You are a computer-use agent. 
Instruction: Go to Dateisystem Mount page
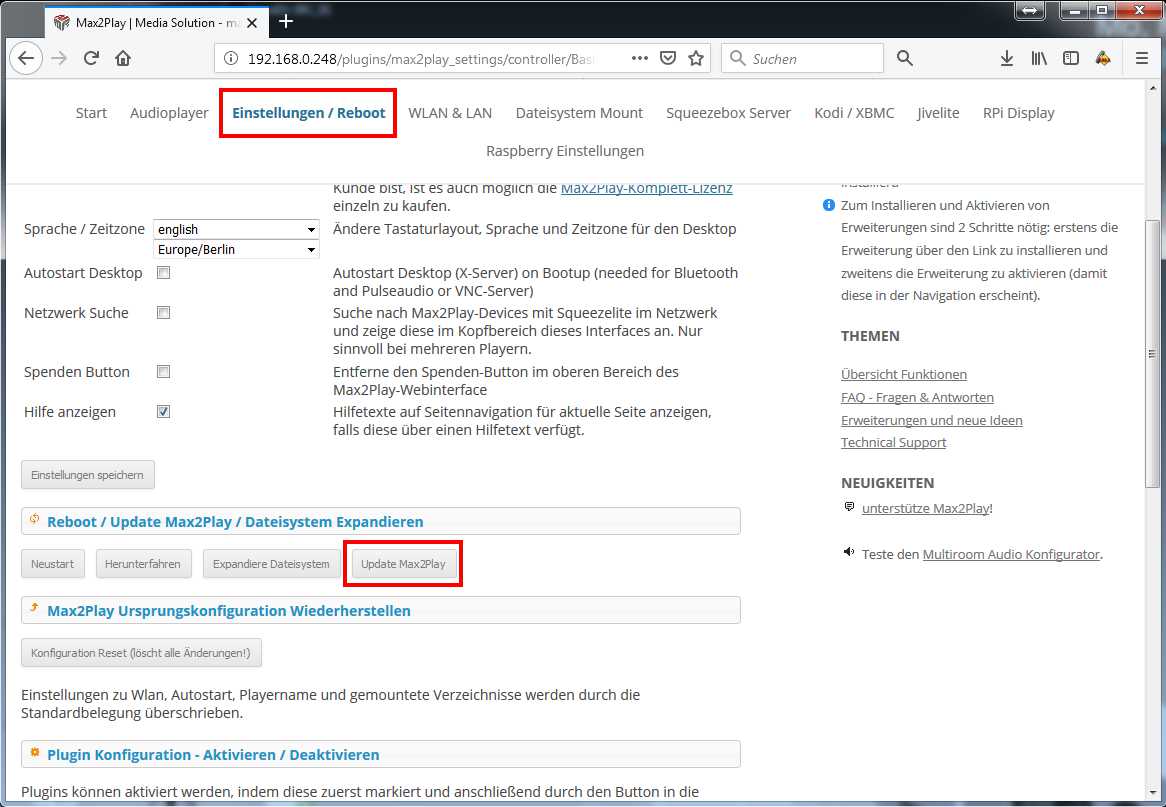tap(579, 113)
